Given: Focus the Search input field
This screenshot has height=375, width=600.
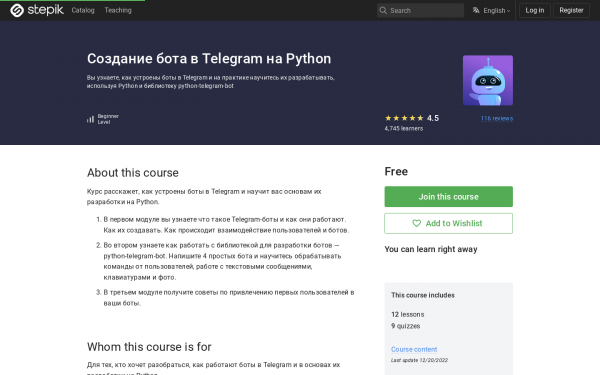Looking at the screenshot, I should [420, 10].
